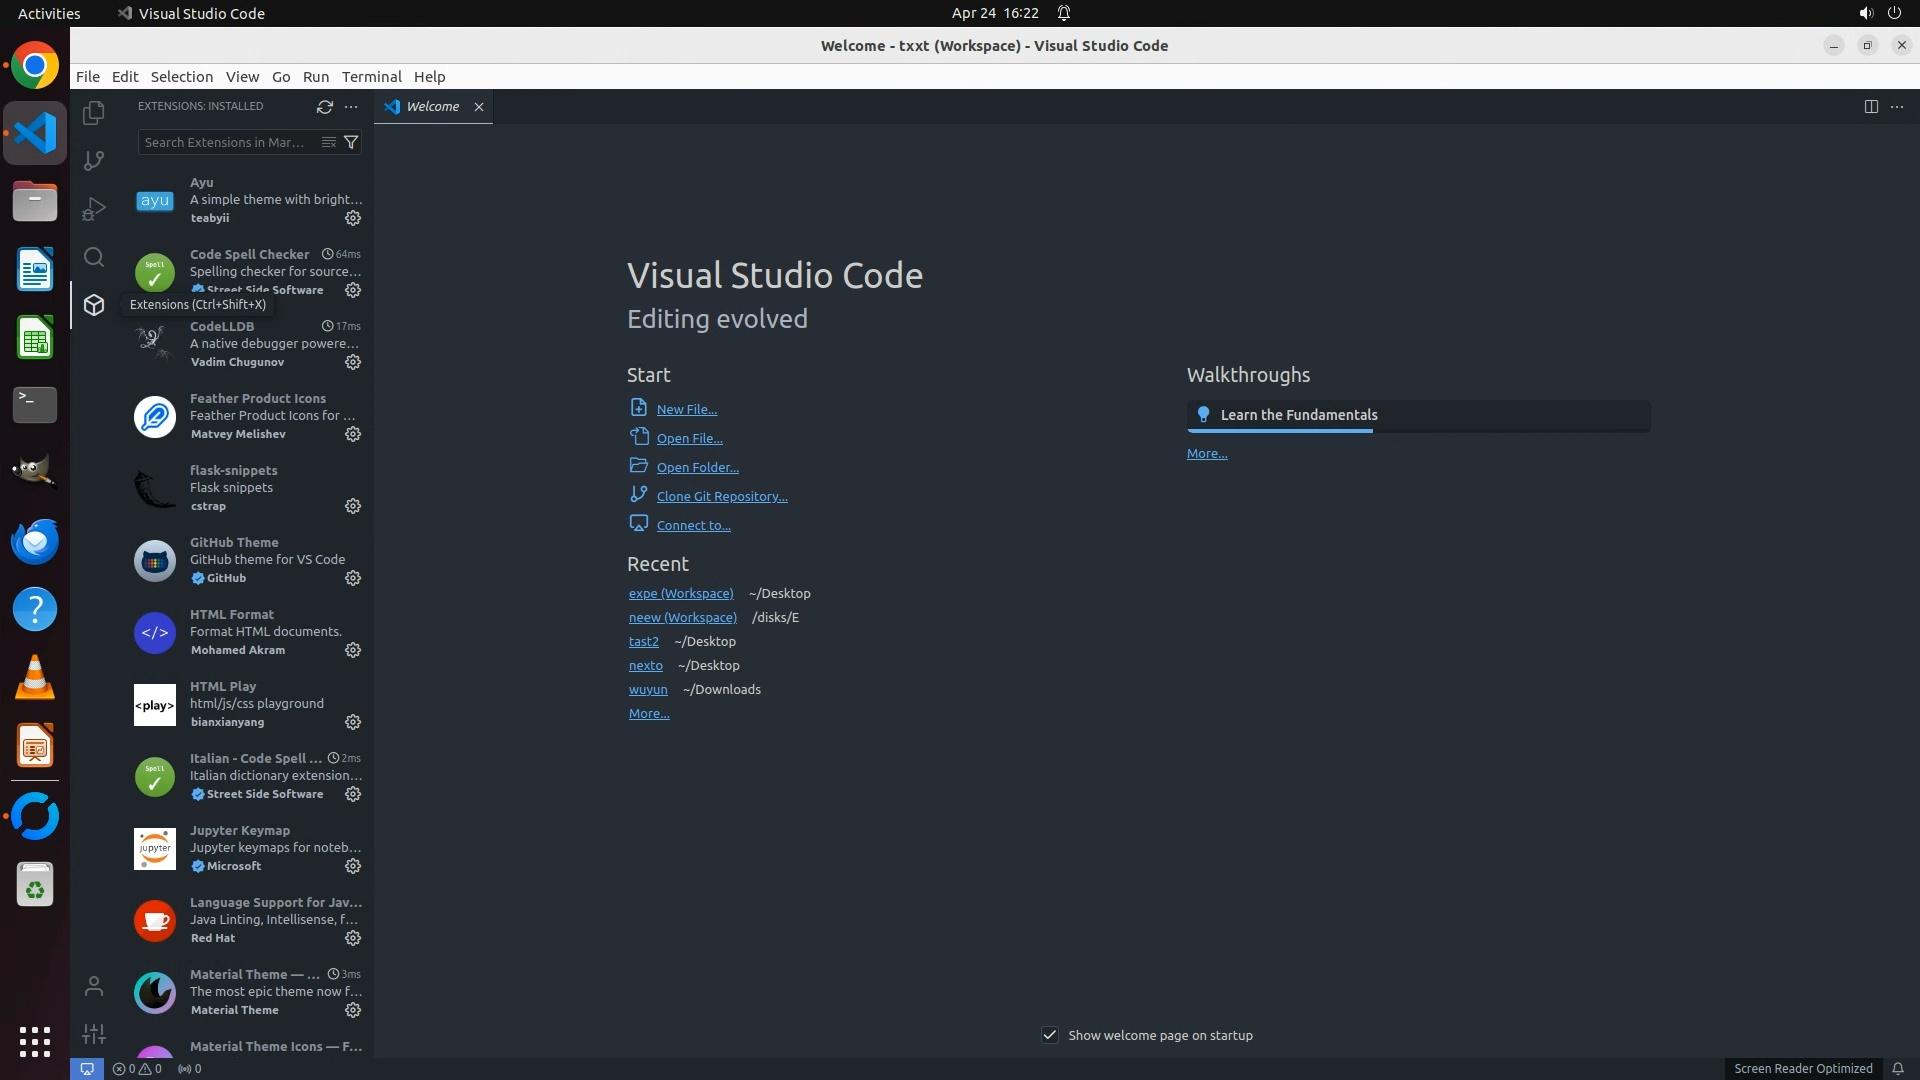Open the Explorer view in activity bar
This screenshot has height=1080, width=1920.
94,113
